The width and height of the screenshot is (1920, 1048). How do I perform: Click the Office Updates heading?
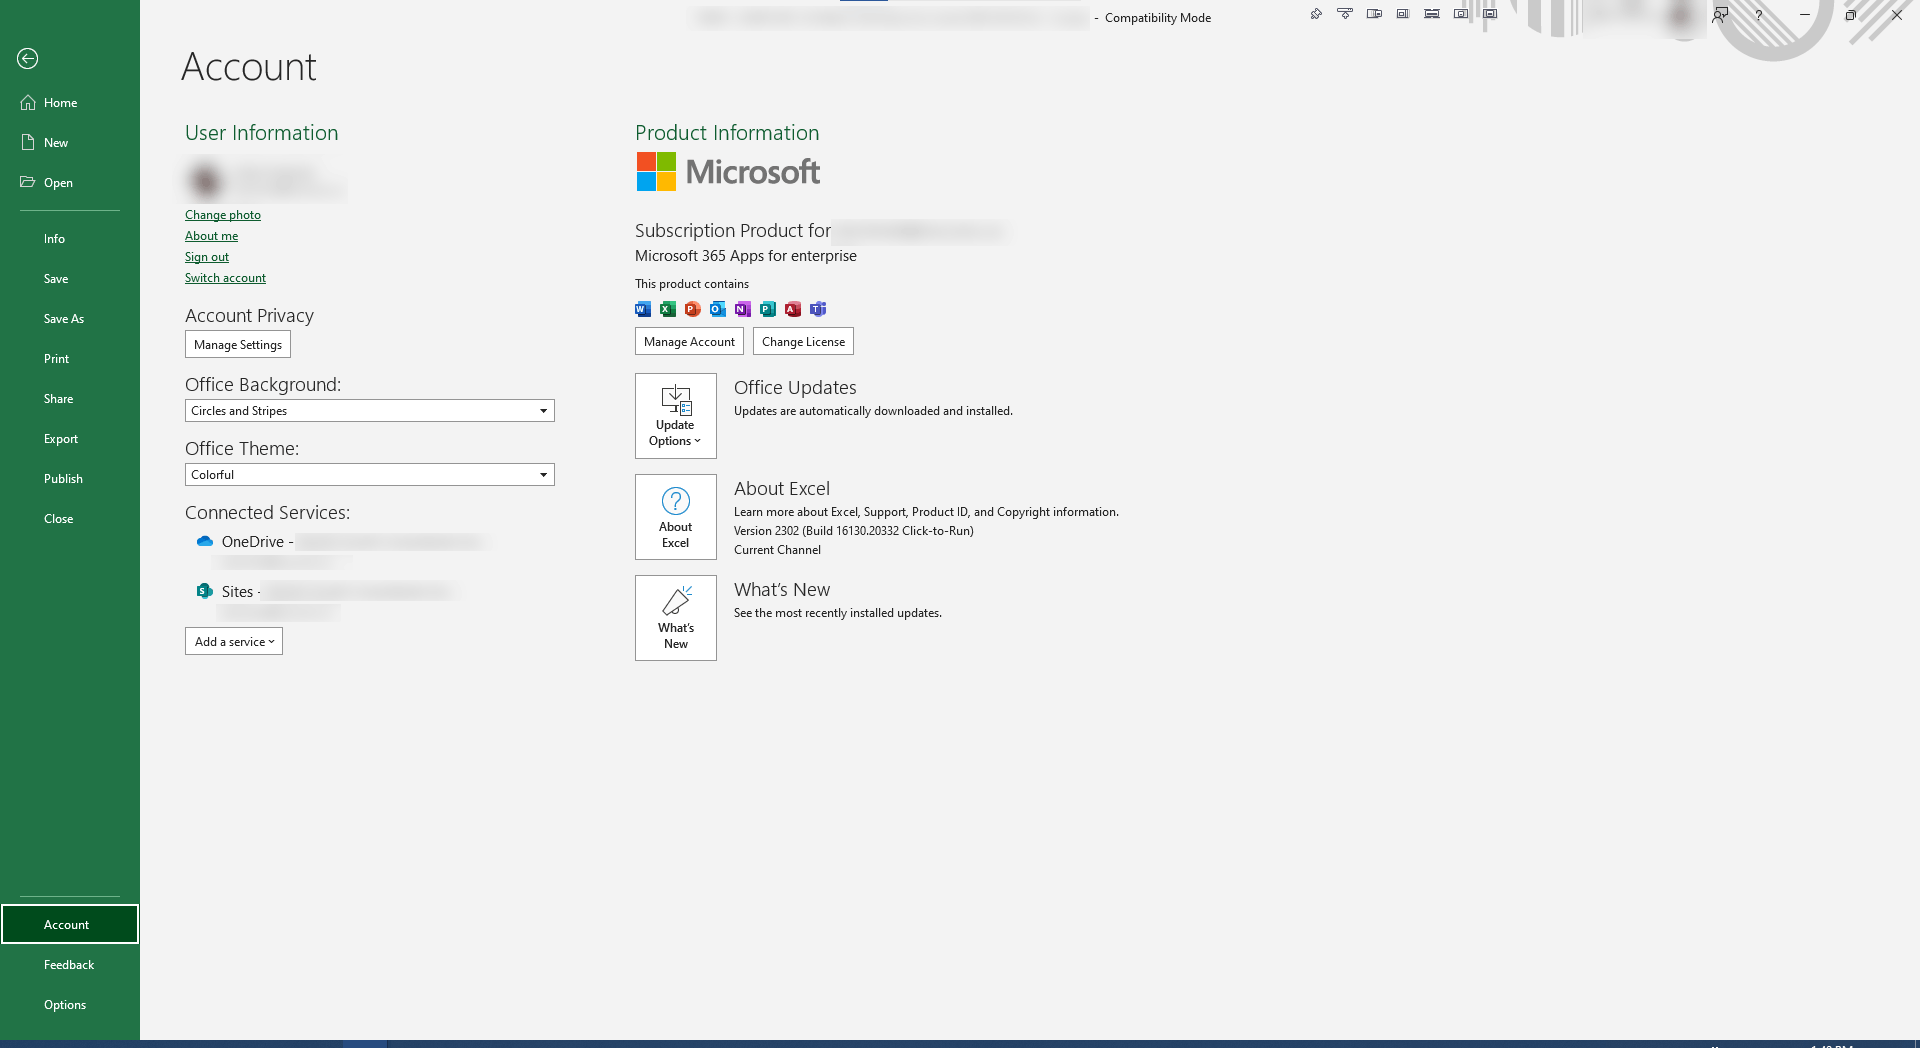795,388
